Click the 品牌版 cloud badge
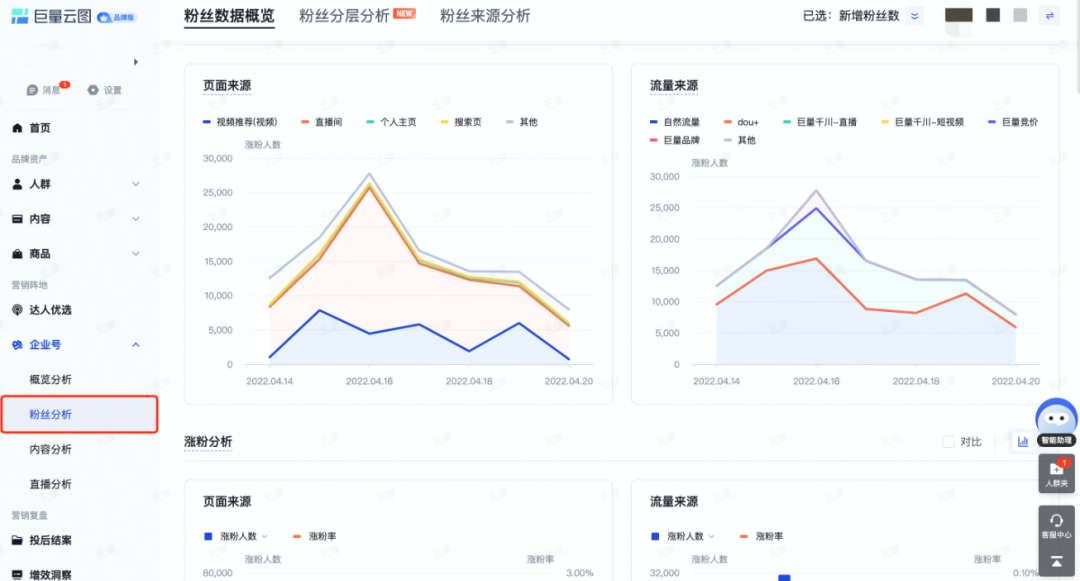Screen dimensions: 1080x581 (116, 17)
